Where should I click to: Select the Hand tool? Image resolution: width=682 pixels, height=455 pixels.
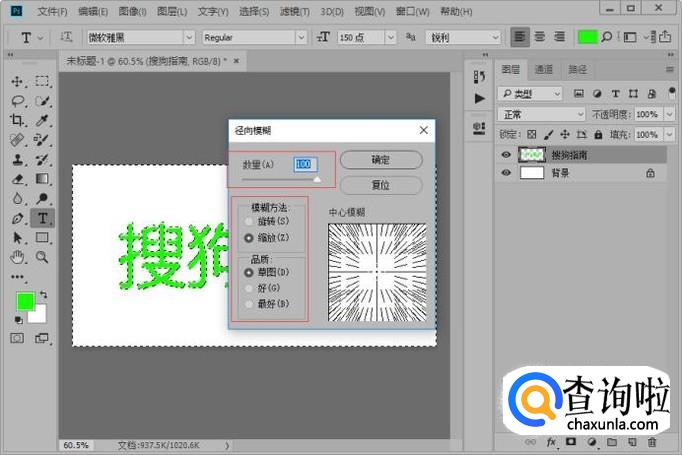coord(17,257)
